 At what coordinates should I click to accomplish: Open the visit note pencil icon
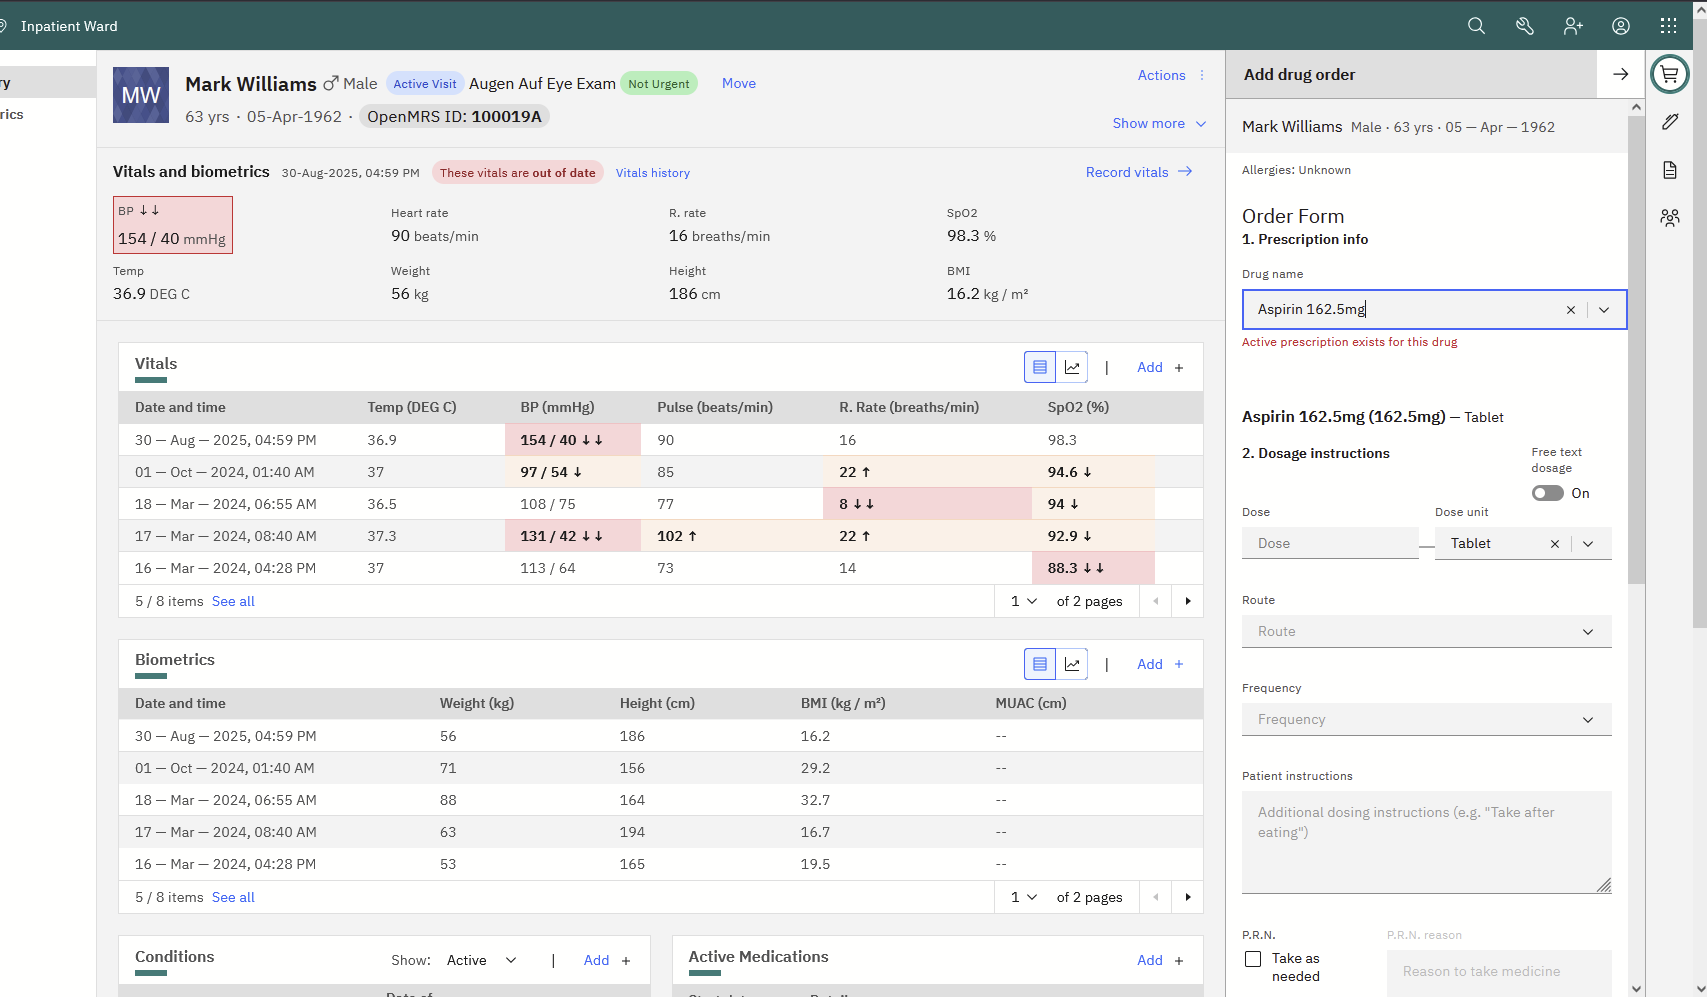(1669, 122)
